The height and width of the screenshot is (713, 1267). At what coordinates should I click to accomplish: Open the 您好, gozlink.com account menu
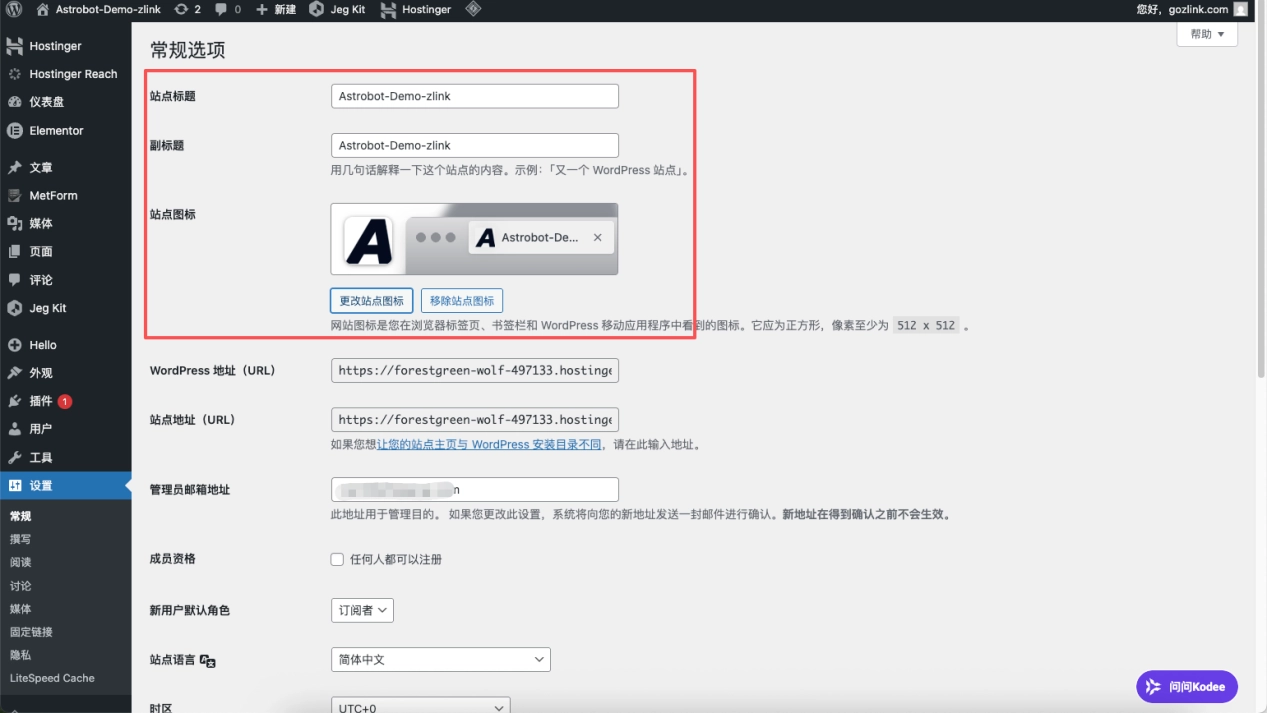[x=1192, y=9]
